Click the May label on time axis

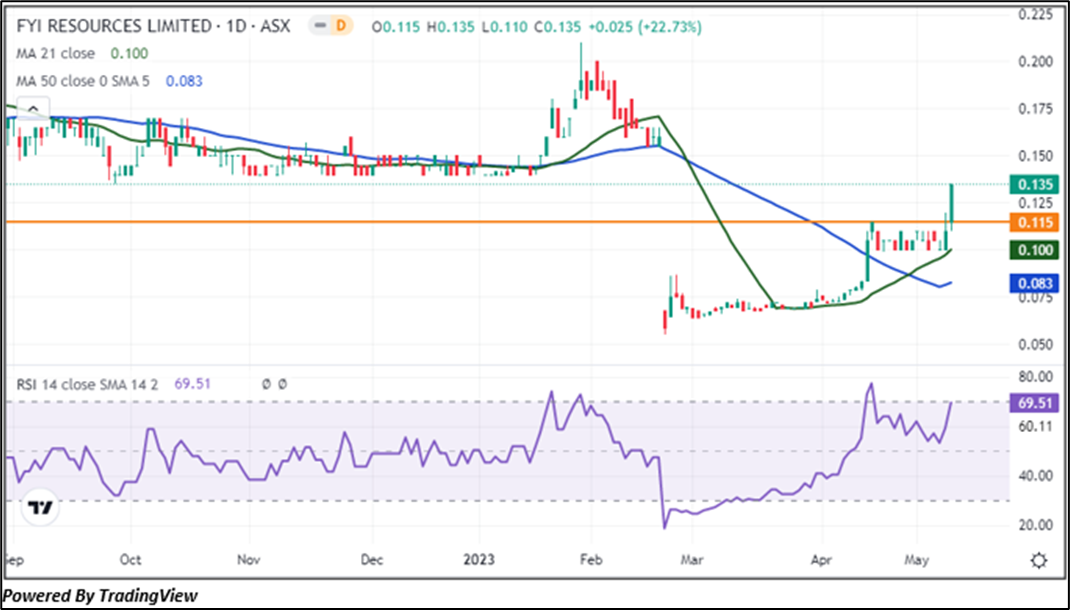pos(917,560)
